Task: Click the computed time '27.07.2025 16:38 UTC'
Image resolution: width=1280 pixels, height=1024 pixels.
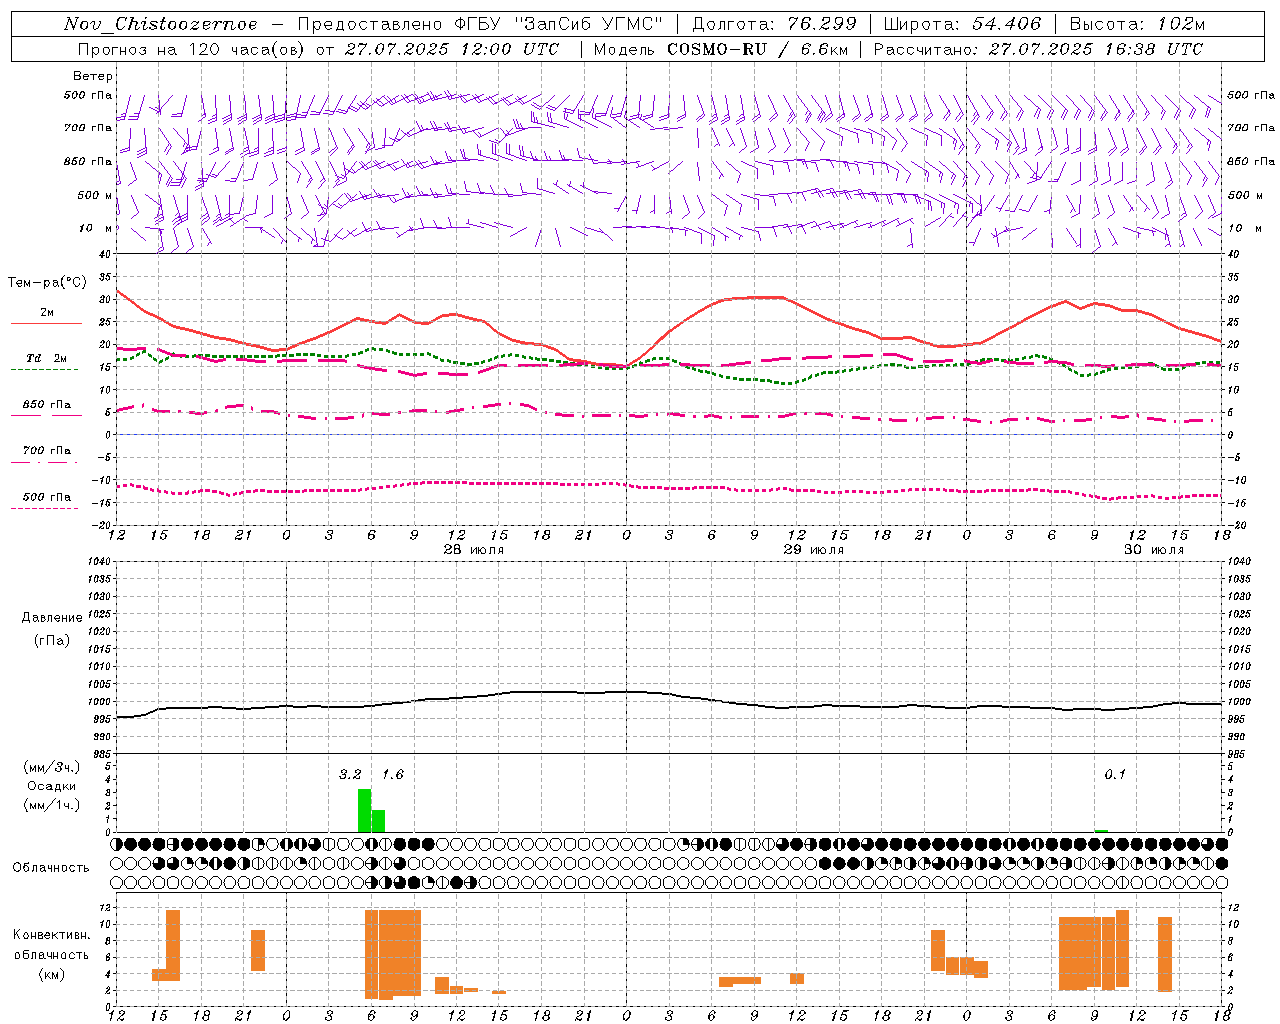Action: coord(1096,49)
